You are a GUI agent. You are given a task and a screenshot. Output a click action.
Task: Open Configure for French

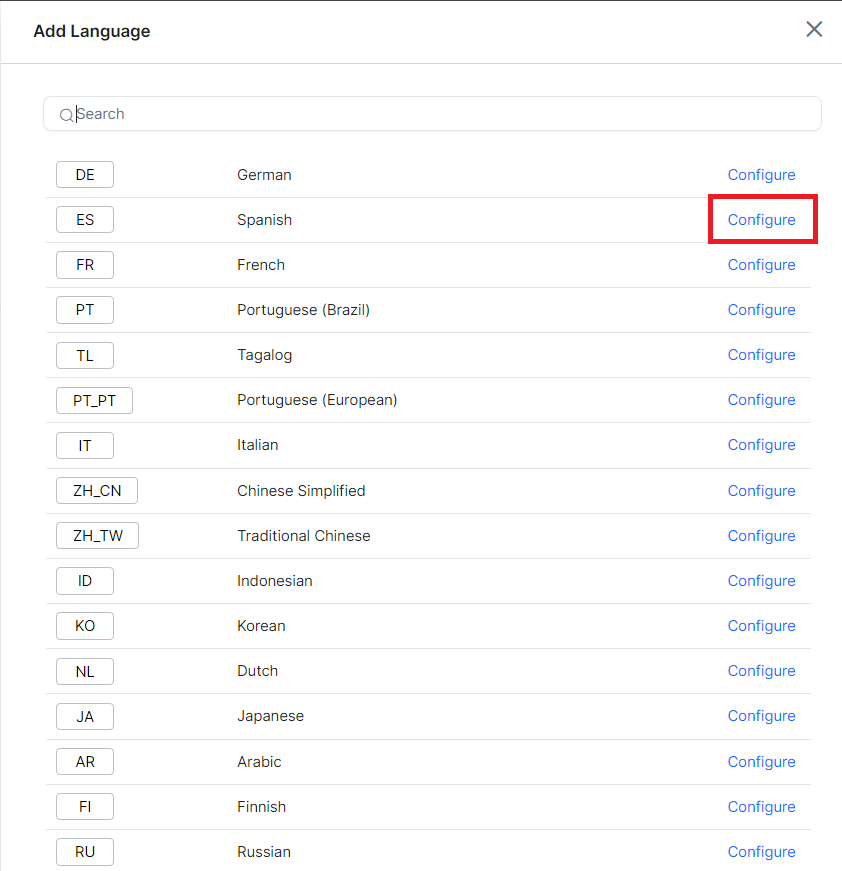click(x=761, y=265)
